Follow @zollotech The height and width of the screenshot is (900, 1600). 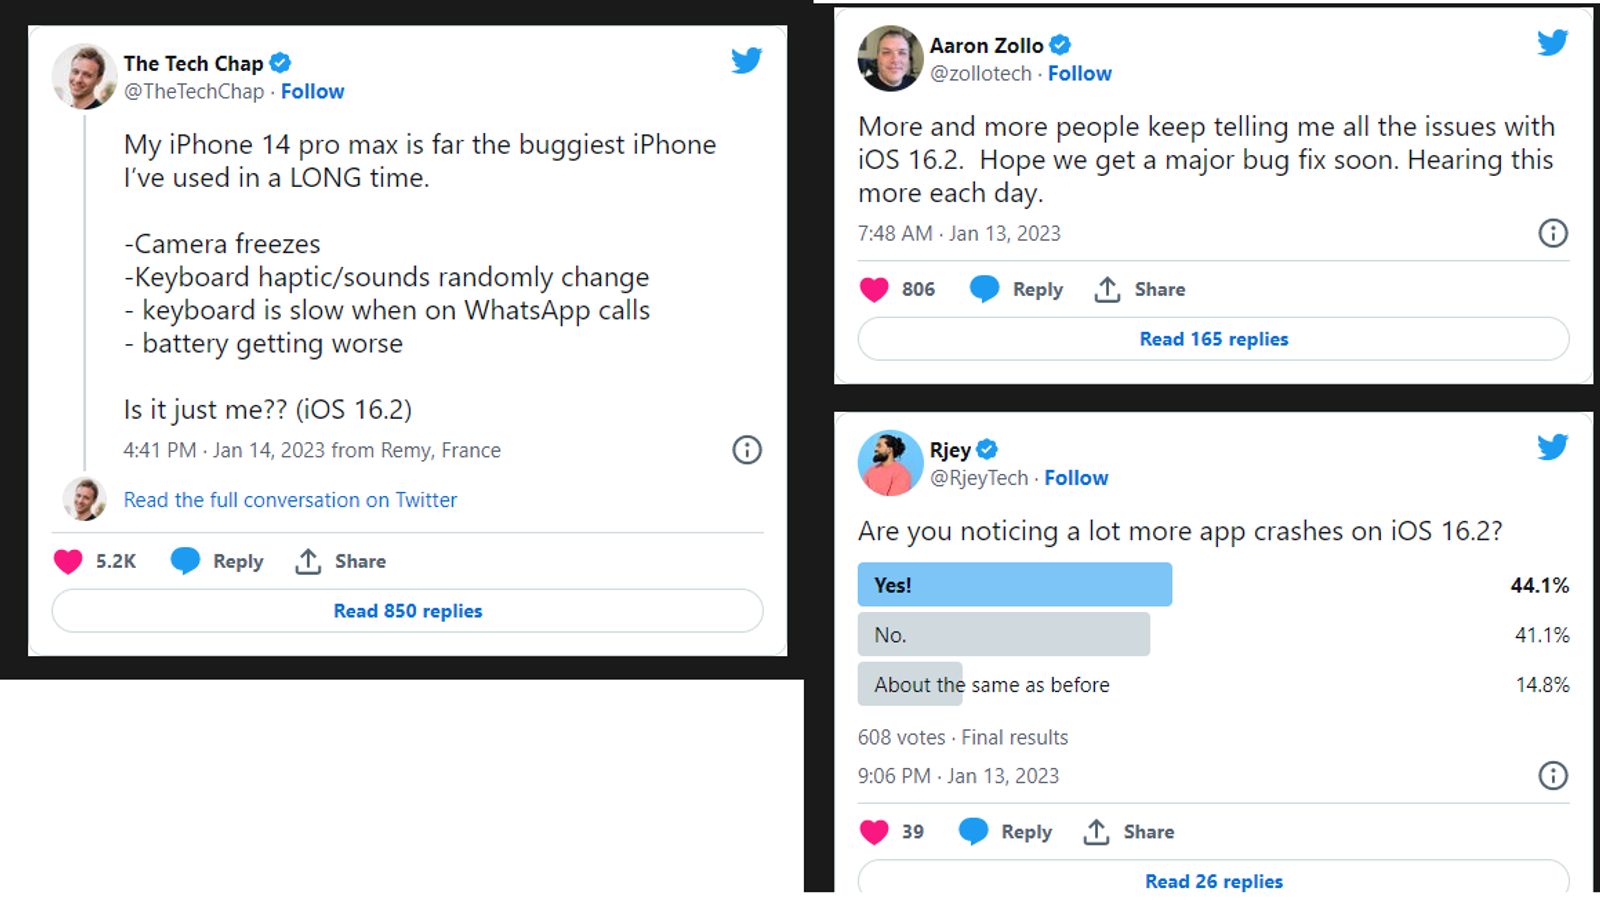coord(1079,74)
